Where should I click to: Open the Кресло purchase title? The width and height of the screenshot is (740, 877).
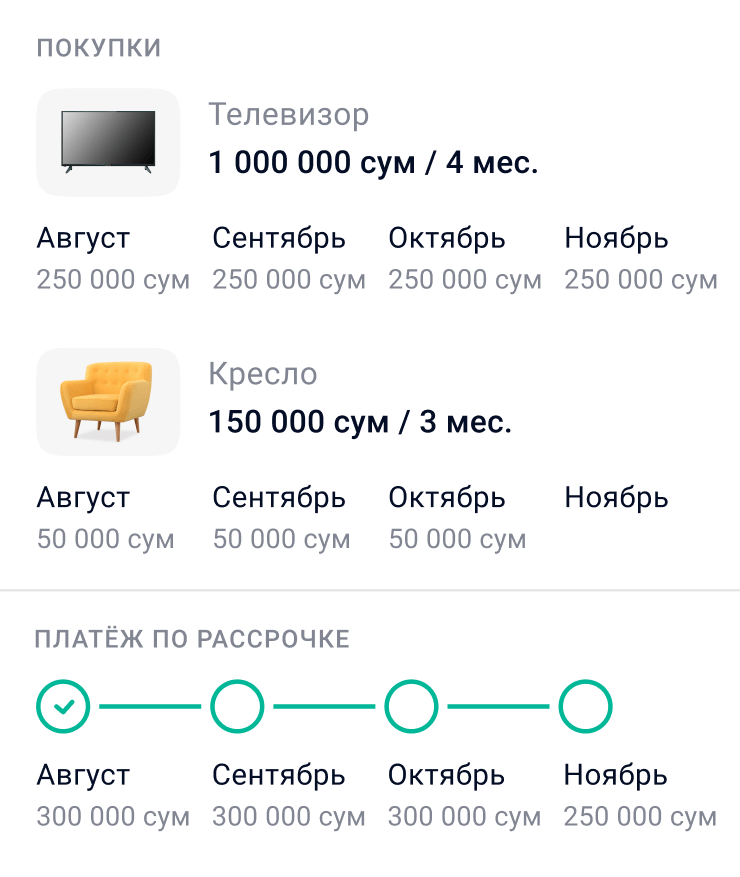point(263,375)
